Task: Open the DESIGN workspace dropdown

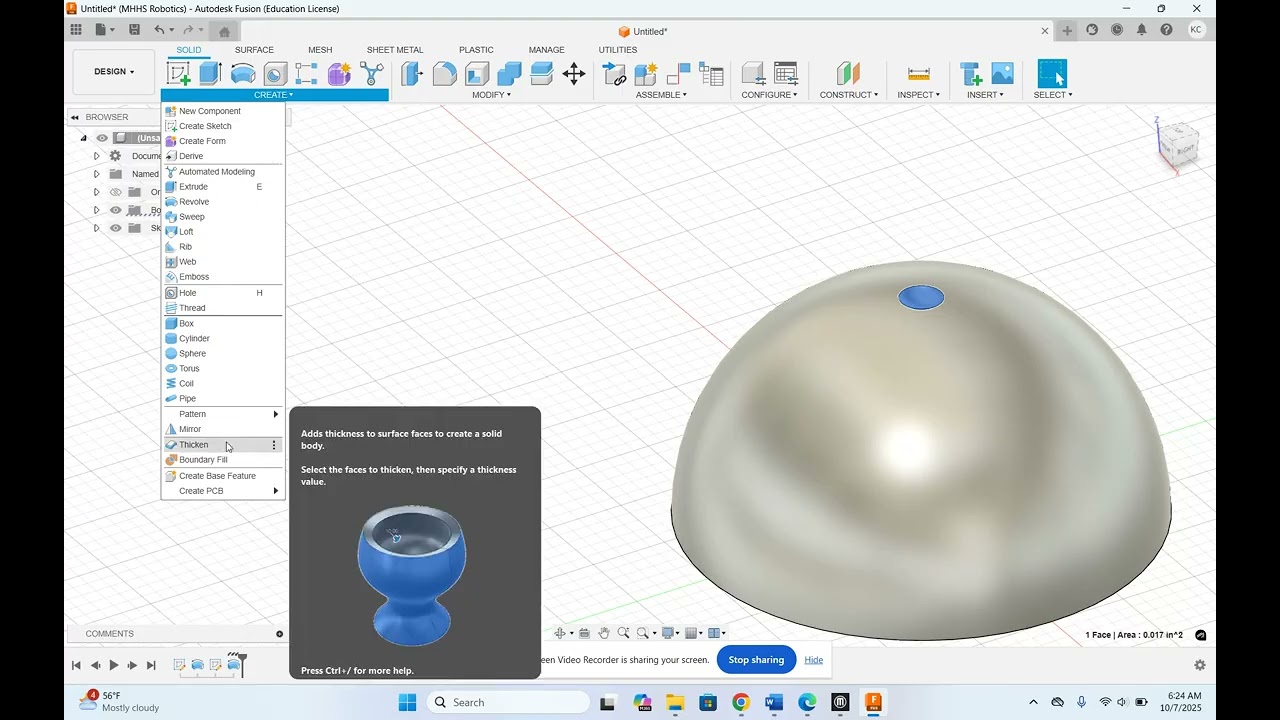Action: pos(114,72)
